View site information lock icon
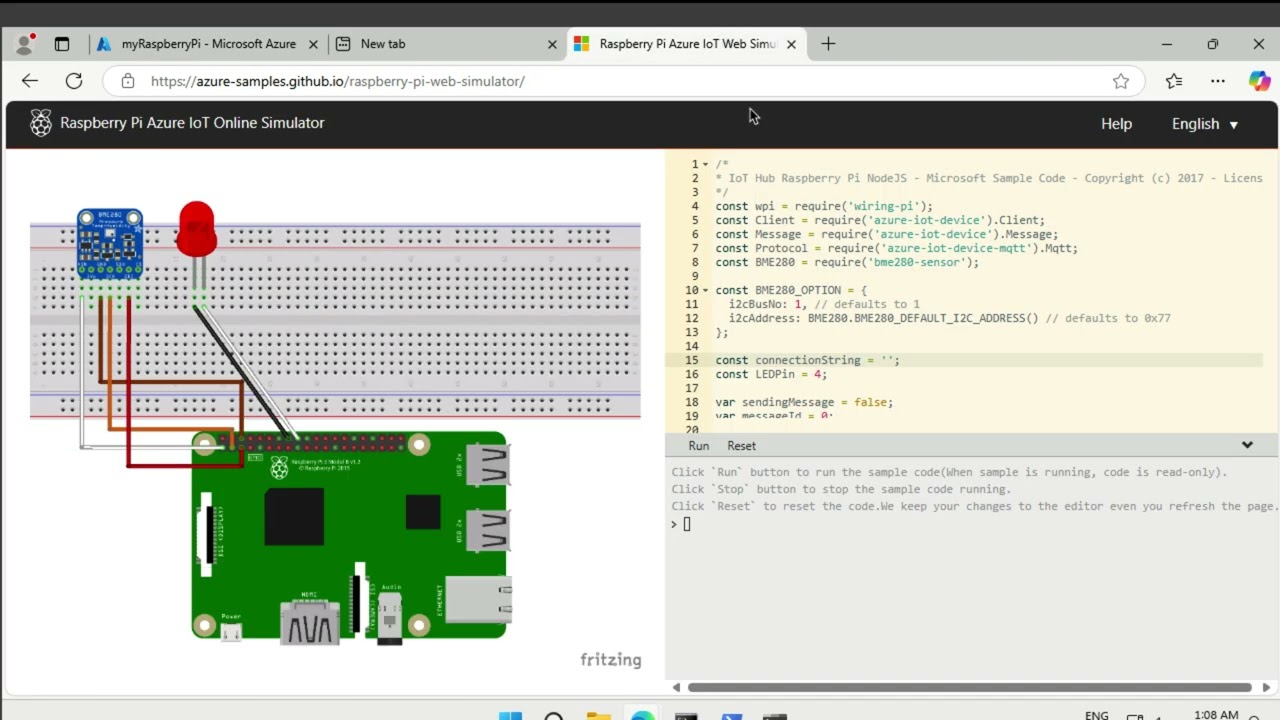 click(x=127, y=81)
